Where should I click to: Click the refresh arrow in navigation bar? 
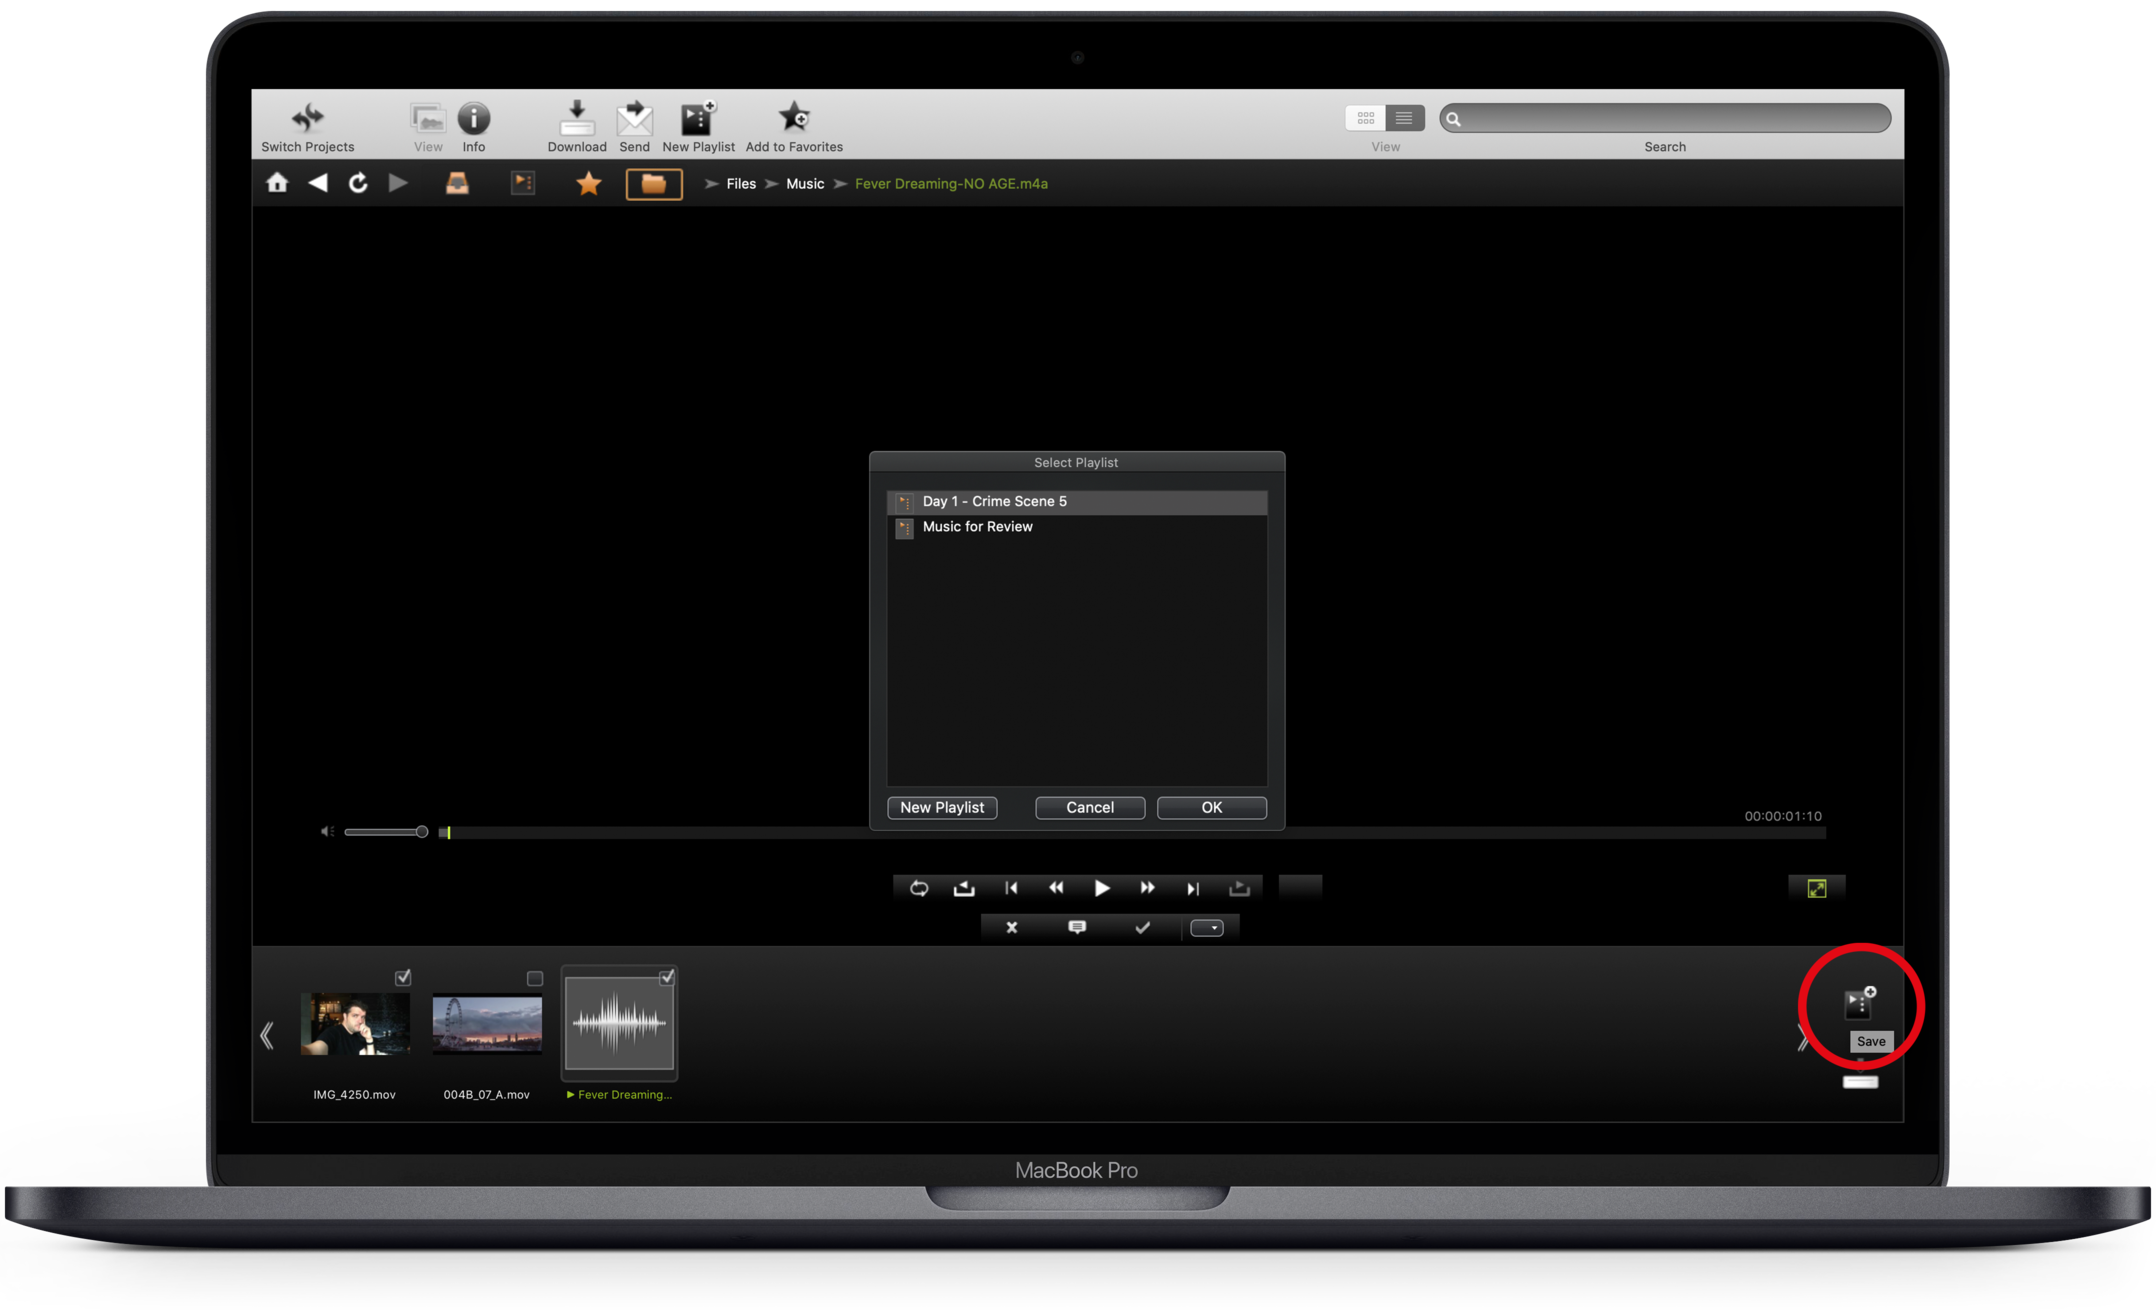tap(357, 183)
